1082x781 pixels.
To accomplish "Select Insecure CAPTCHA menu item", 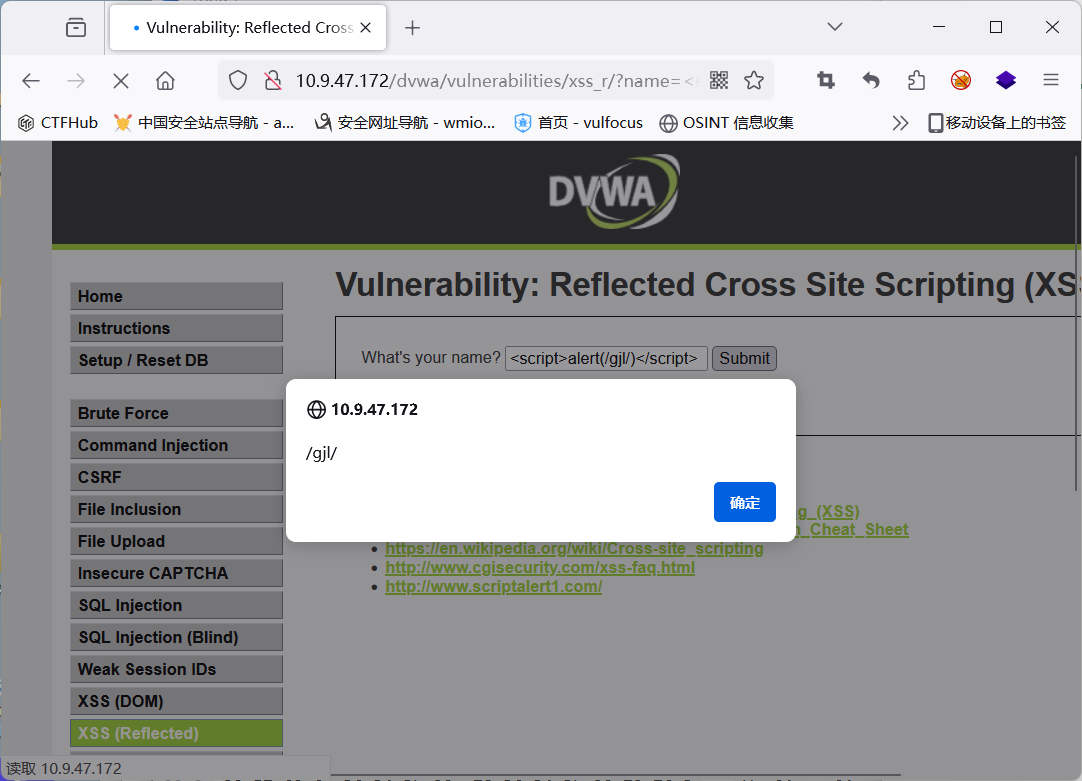I will pyautogui.click(x=177, y=573).
